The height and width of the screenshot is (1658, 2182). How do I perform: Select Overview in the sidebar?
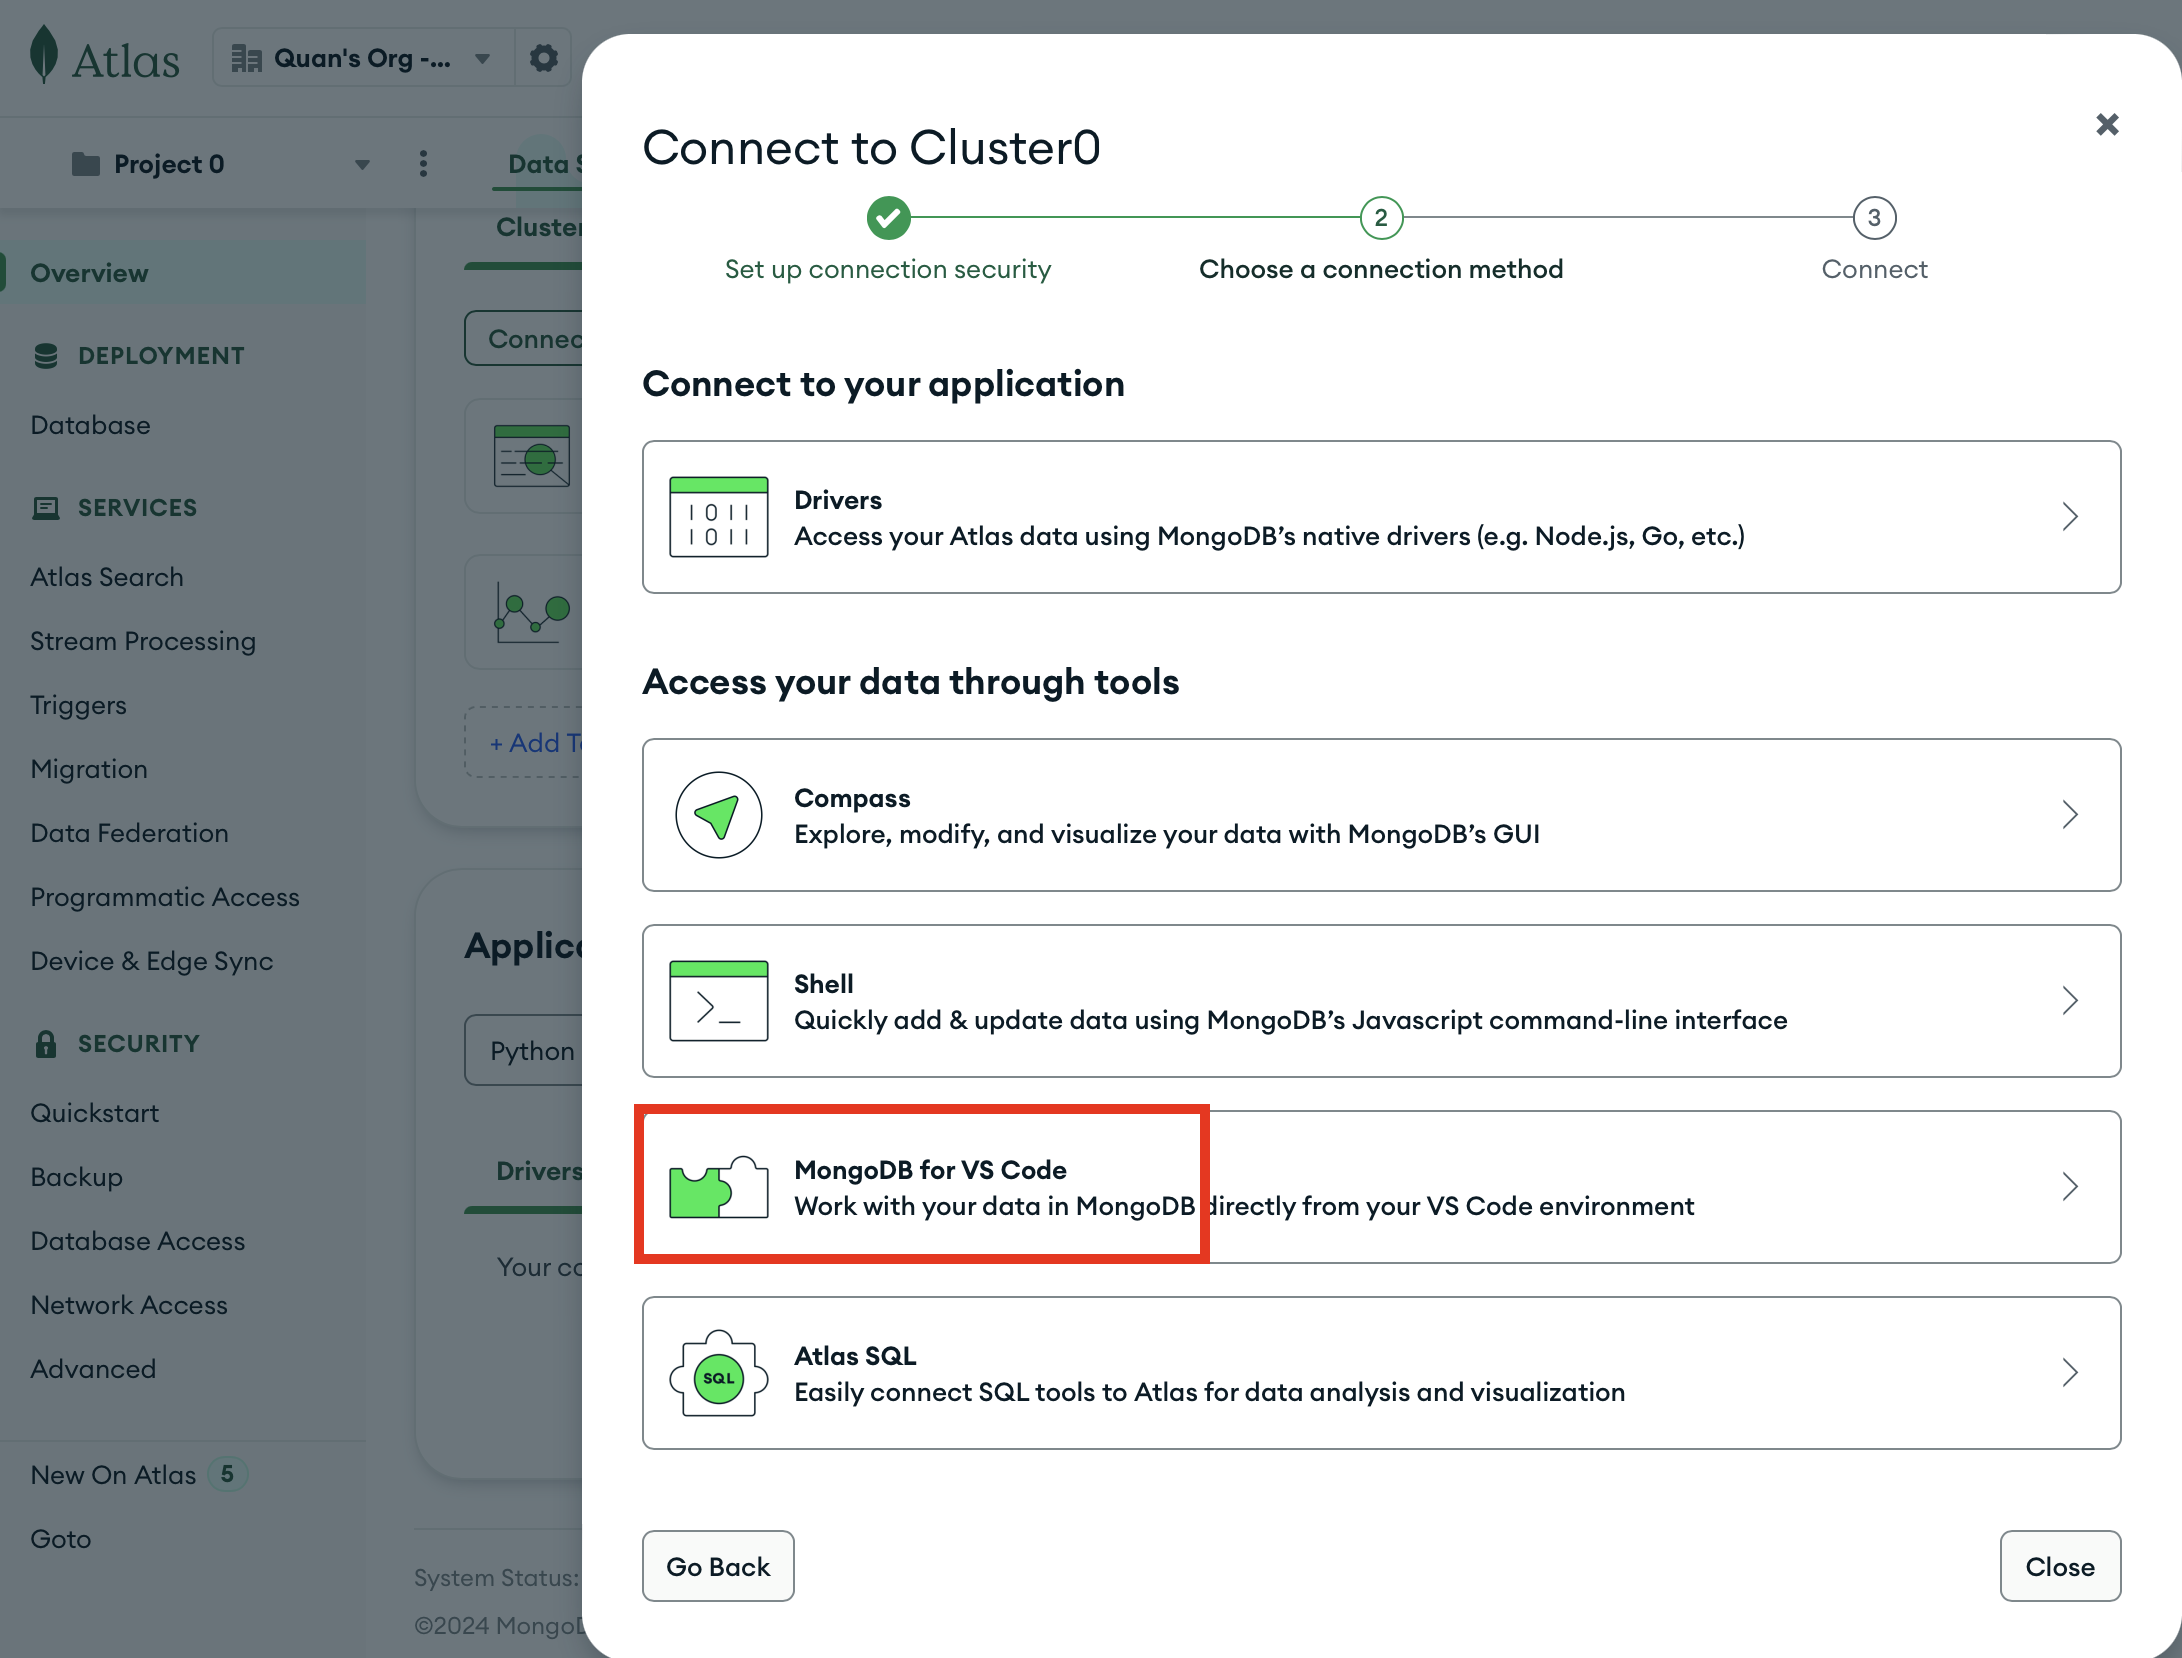click(182, 273)
